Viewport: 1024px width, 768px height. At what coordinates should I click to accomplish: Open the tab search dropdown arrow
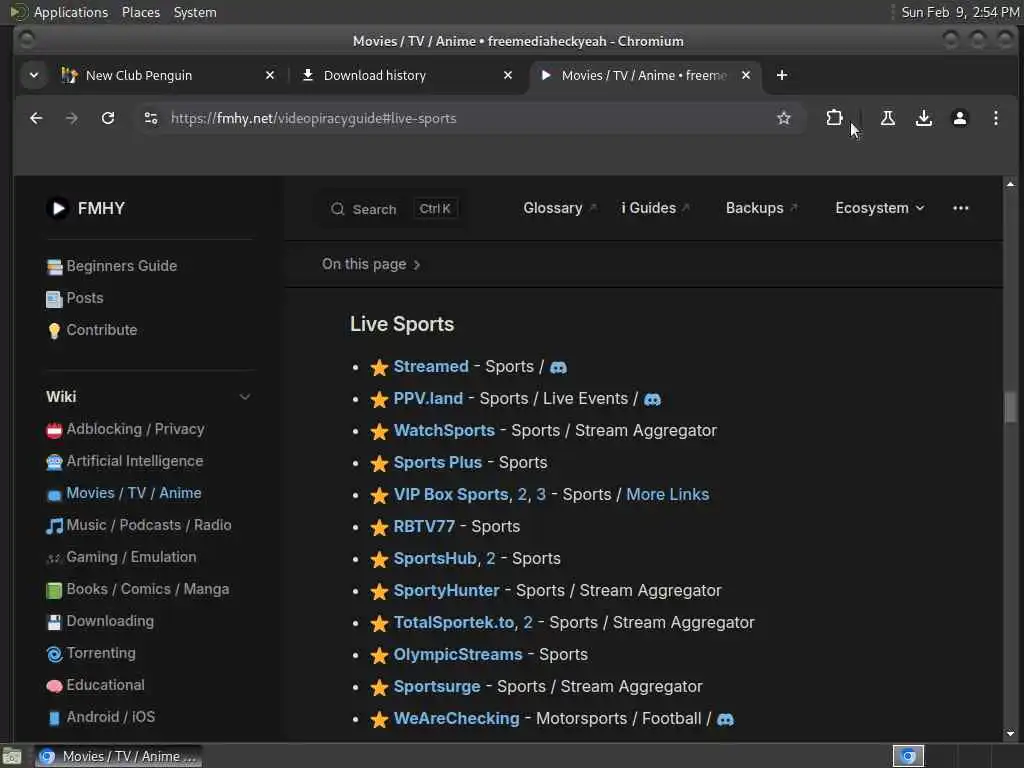click(34, 75)
